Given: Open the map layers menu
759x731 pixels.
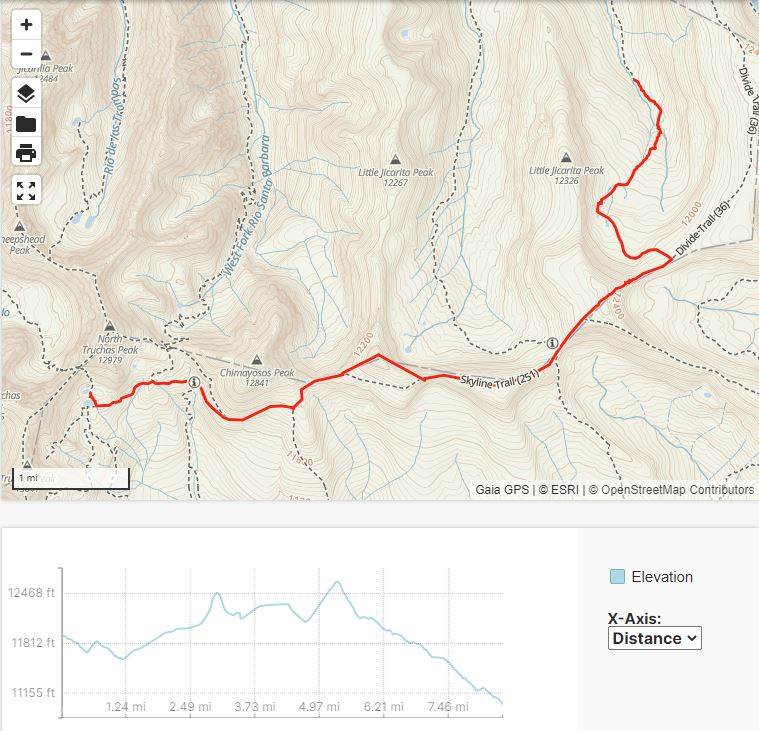Looking at the screenshot, I should (26, 95).
